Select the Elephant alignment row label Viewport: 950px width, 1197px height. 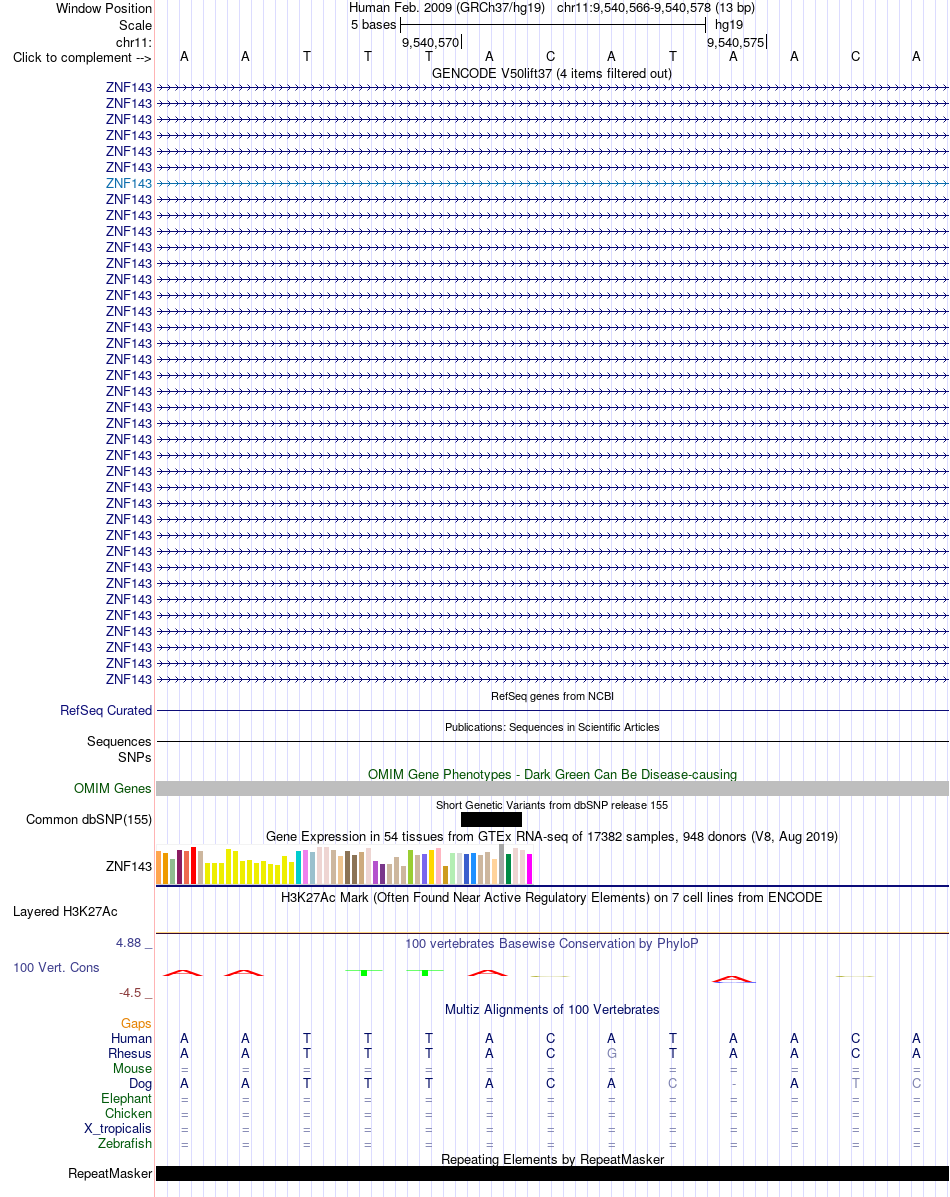point(126,1099)
